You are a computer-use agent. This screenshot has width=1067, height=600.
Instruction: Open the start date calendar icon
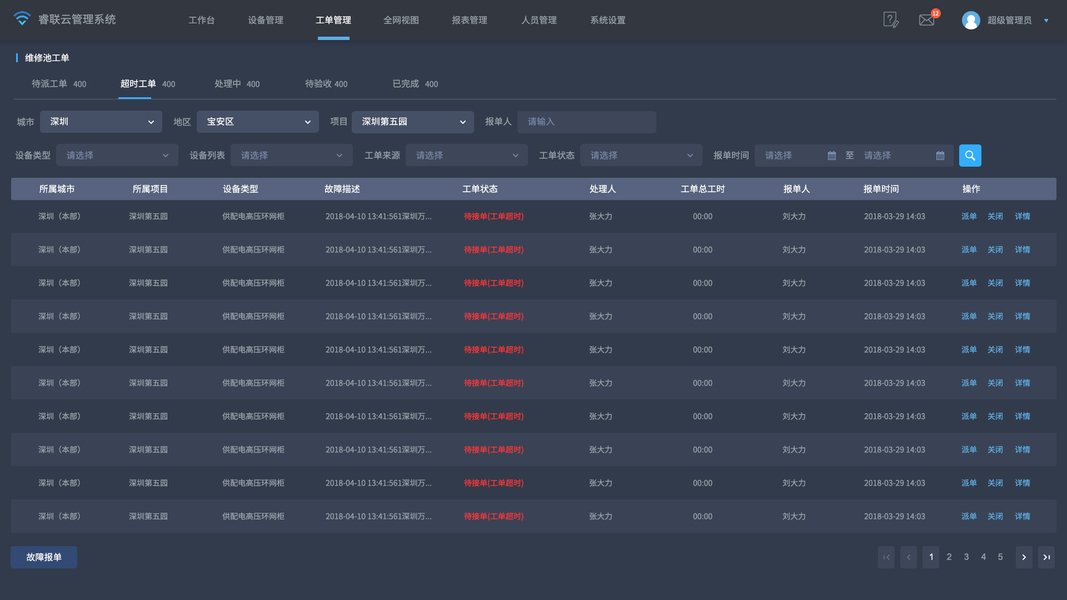tap(832, 156)
